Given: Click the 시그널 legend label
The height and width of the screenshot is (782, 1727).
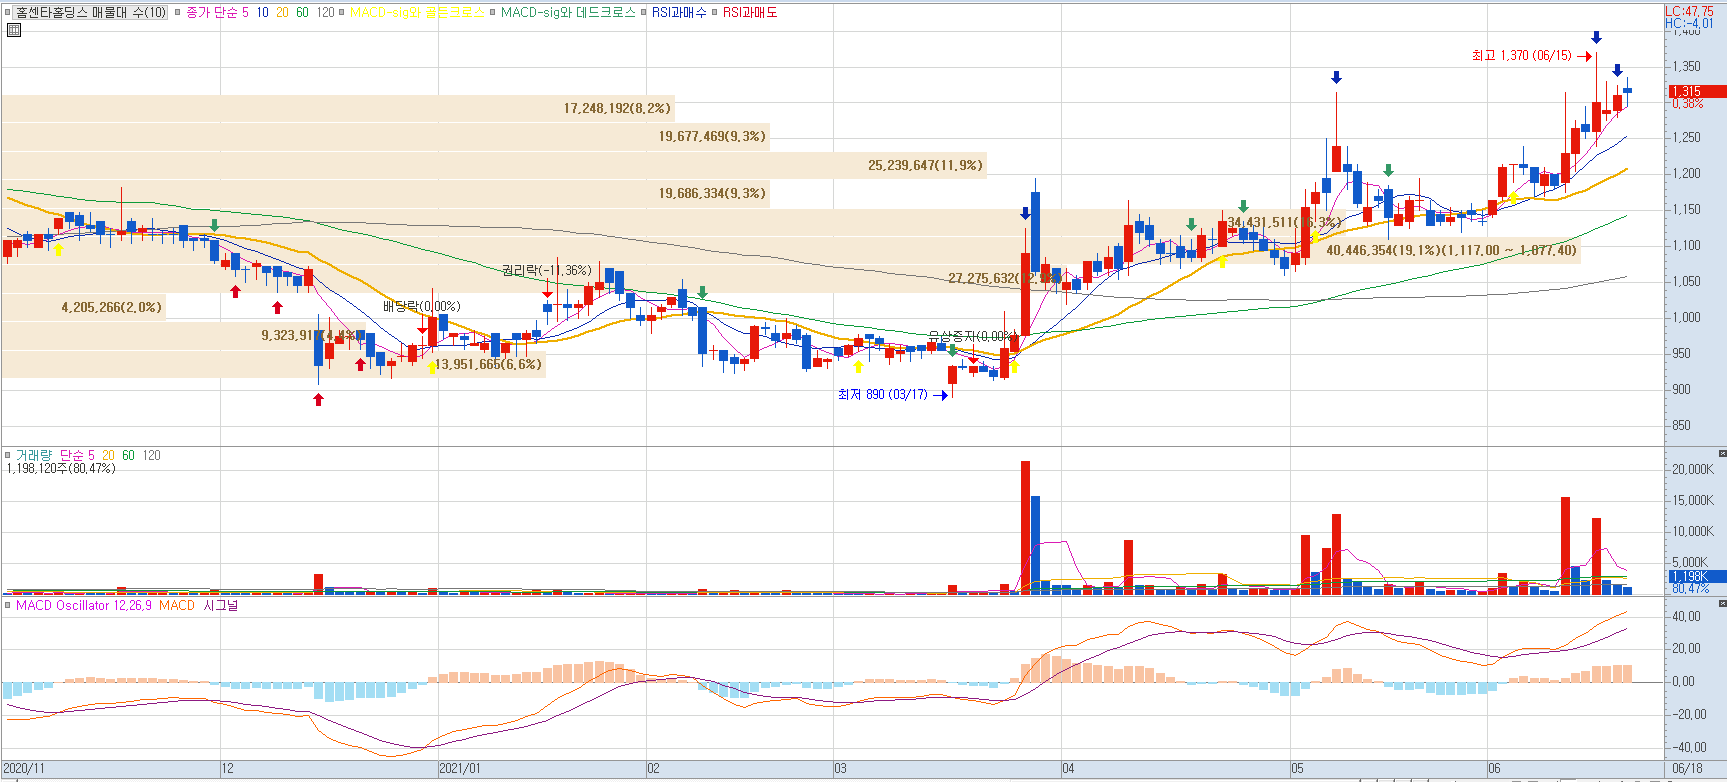Looking at the screenshot, I should pos(220,606).
